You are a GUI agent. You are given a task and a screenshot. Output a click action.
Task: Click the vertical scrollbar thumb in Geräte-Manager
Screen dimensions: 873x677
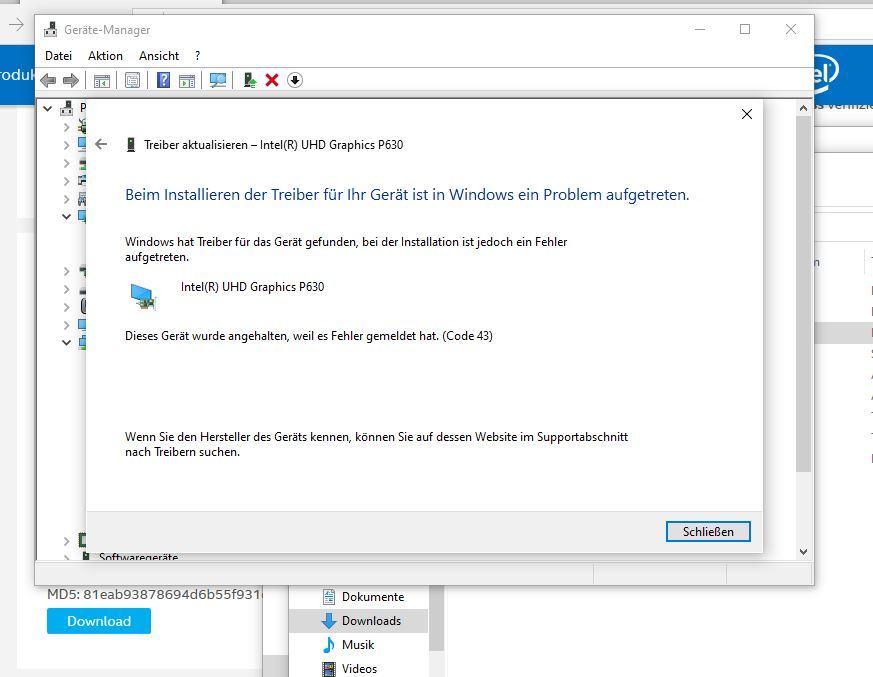click(x=803, y=294)
